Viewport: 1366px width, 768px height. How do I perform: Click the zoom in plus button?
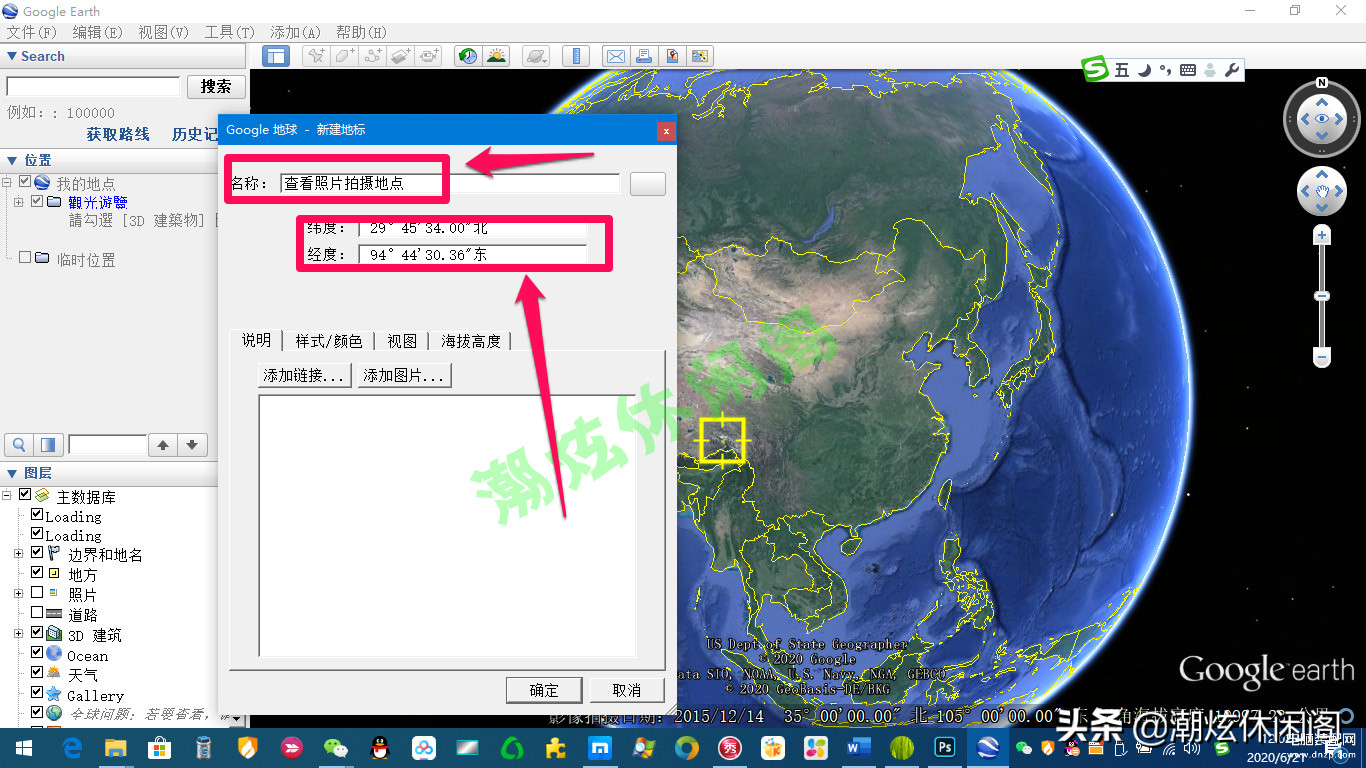[x=1322, y=236]
